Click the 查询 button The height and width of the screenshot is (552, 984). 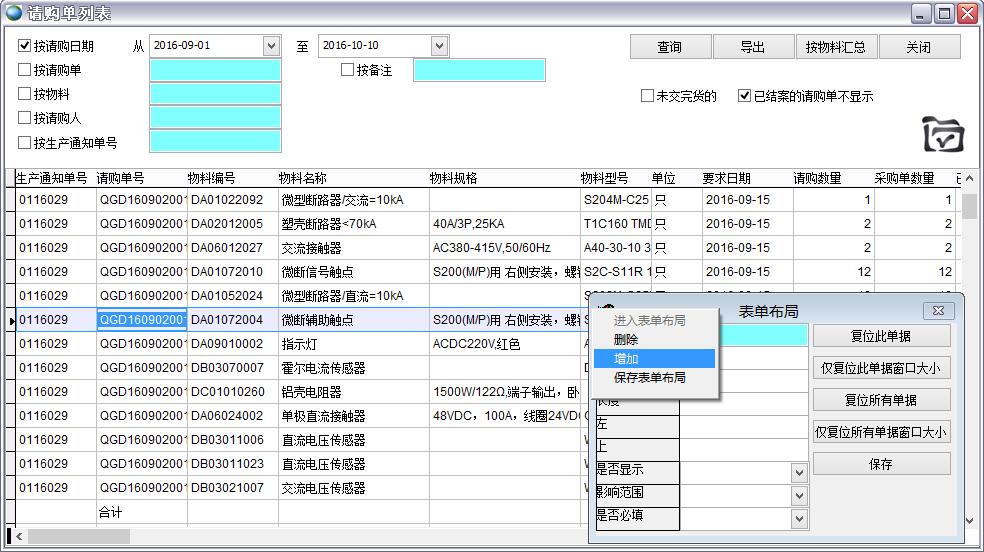click(x=669, y=47)
